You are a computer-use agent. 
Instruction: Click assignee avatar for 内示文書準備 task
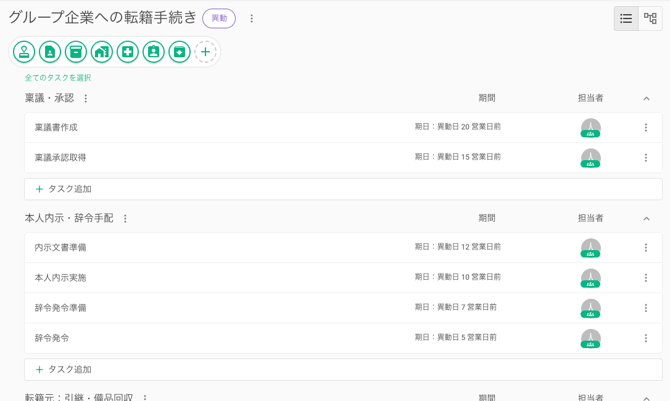click(x=591, y=248)
